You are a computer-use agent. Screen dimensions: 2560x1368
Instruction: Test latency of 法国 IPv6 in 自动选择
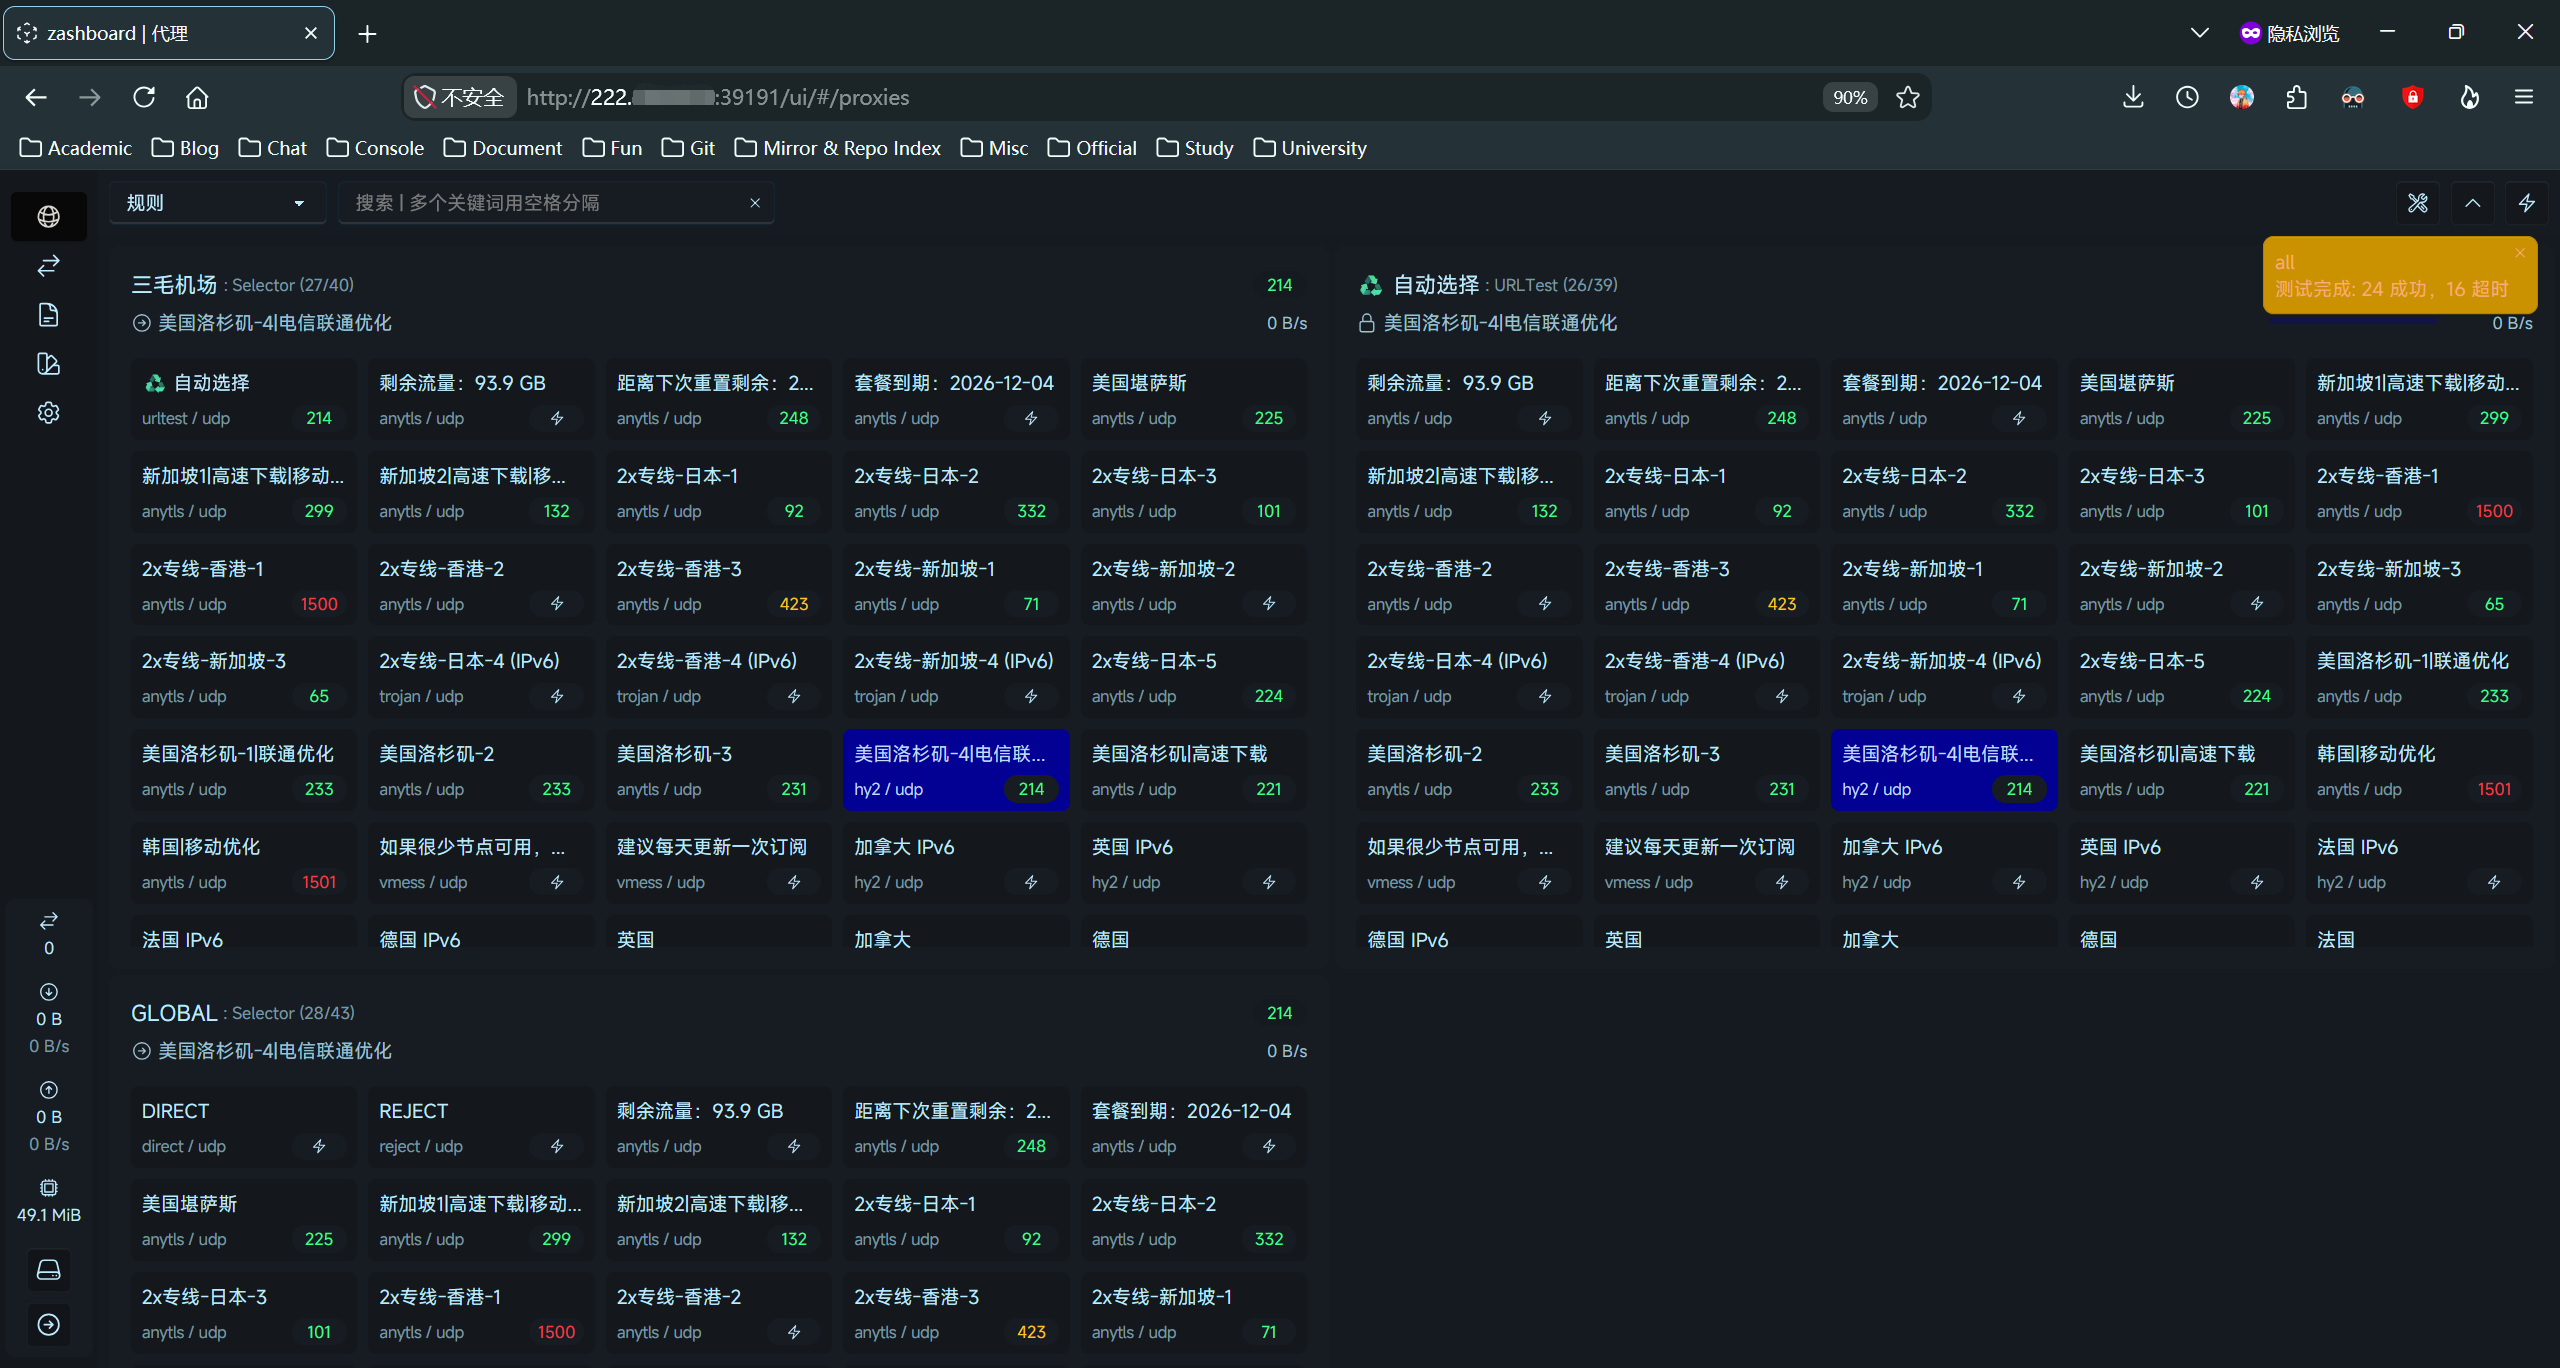(x=2494, y=882)
